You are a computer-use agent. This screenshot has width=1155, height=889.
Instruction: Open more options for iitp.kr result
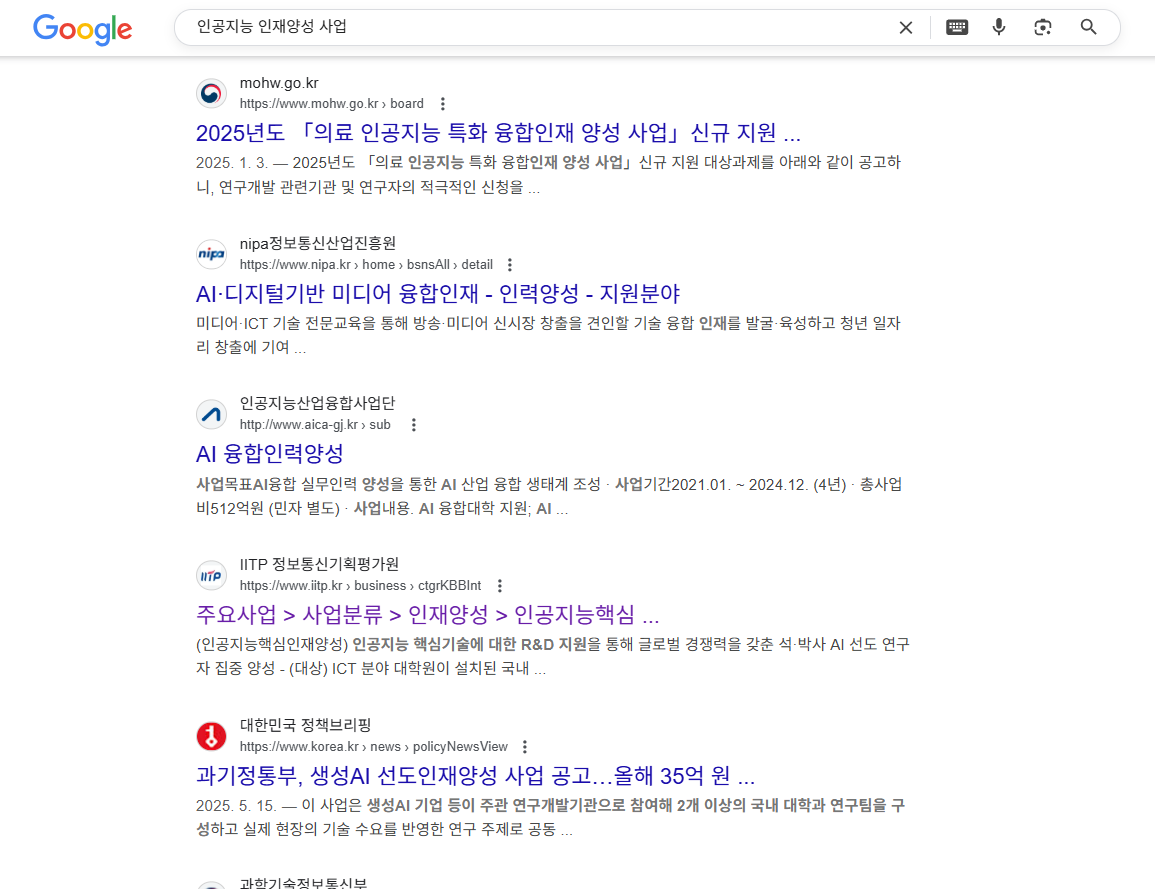(499, 586)
